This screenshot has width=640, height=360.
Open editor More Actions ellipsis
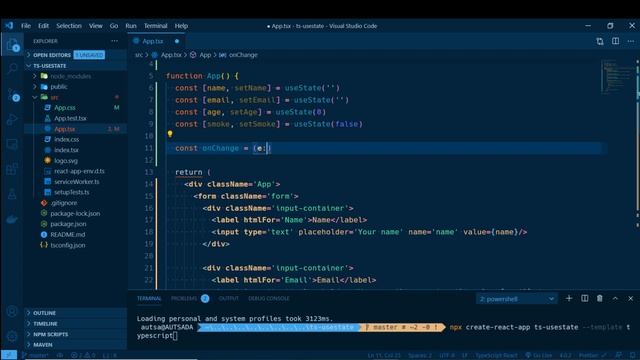click(631, 41)
